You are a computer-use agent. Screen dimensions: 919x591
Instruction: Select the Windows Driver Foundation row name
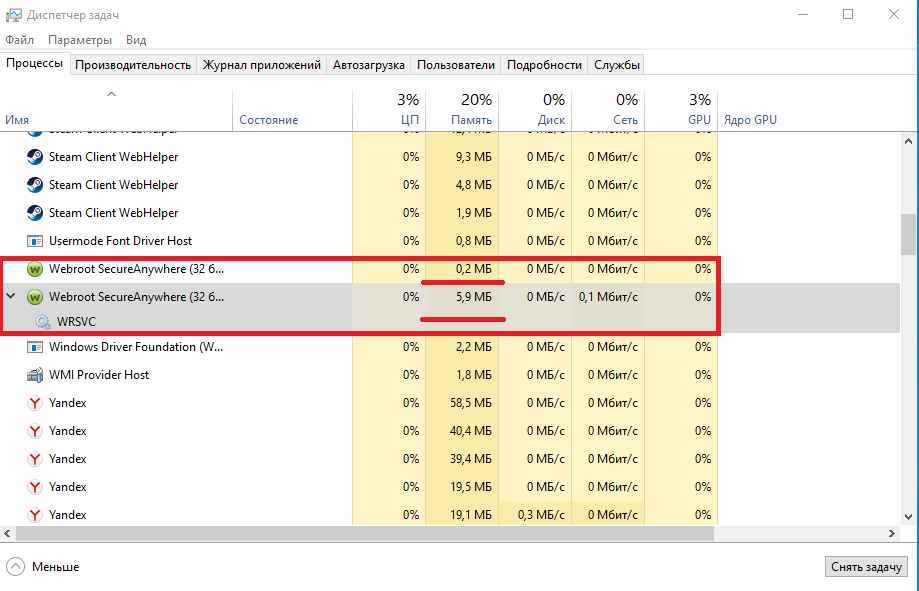point(136,347)
